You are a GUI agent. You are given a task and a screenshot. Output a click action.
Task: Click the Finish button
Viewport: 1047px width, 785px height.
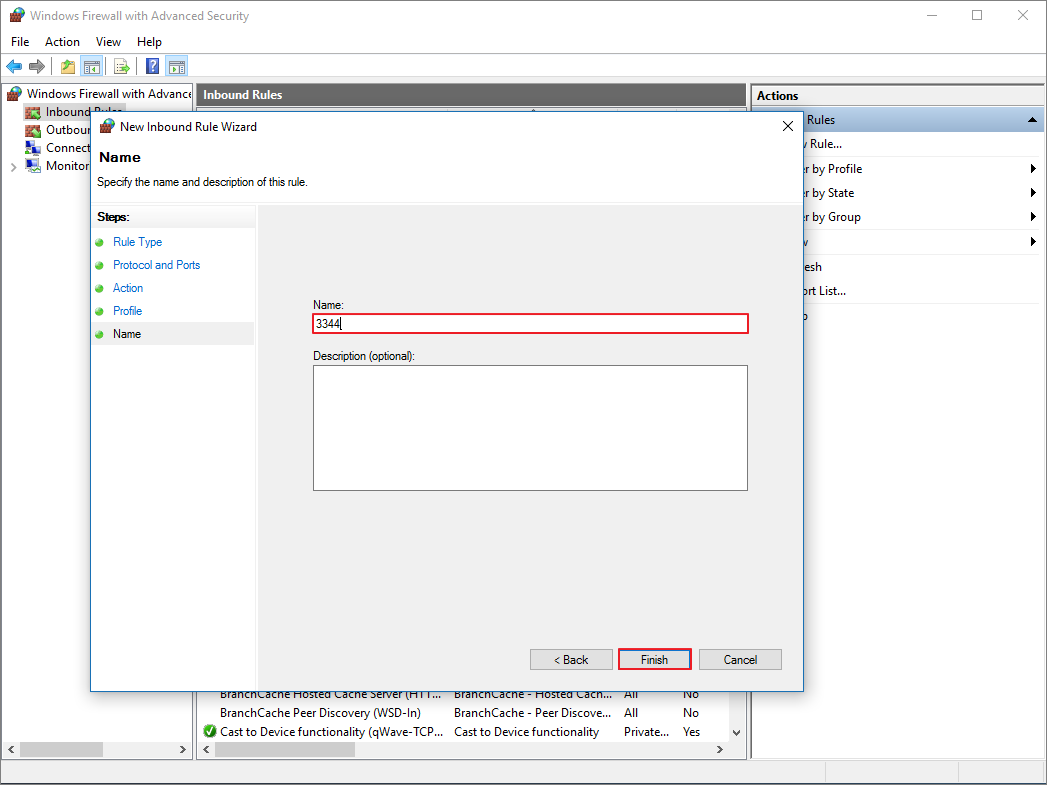pos(654,660)
